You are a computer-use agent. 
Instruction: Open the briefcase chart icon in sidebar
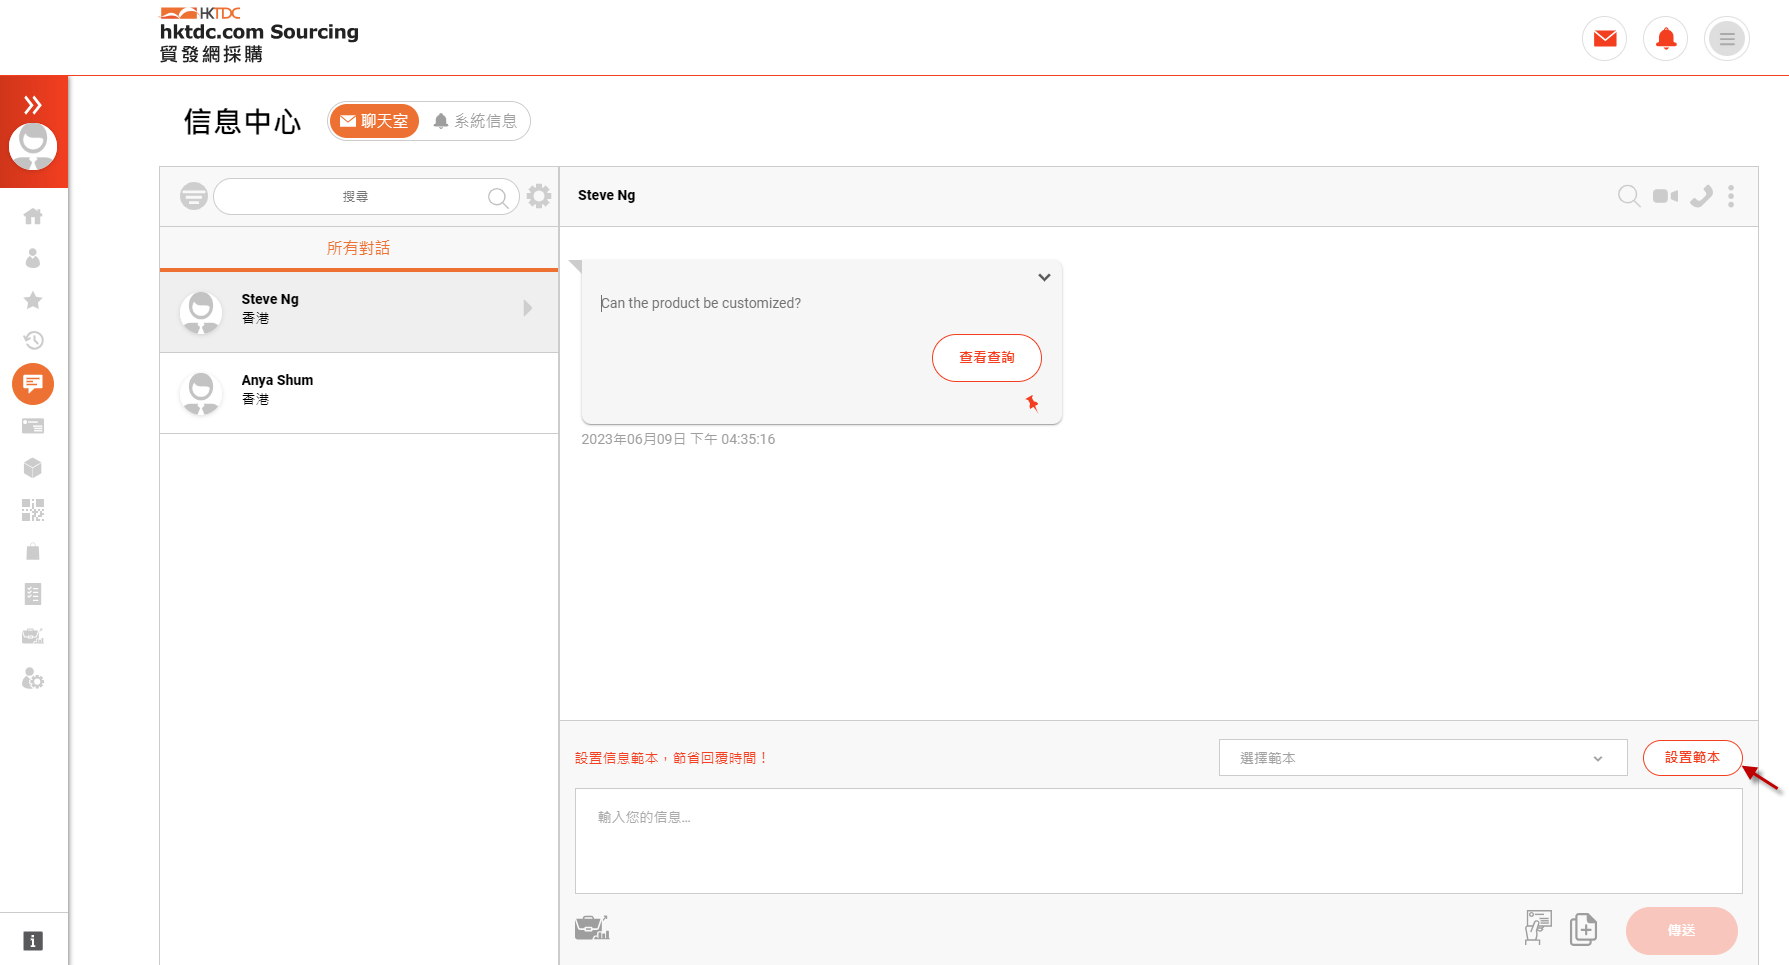click(33, 636)
